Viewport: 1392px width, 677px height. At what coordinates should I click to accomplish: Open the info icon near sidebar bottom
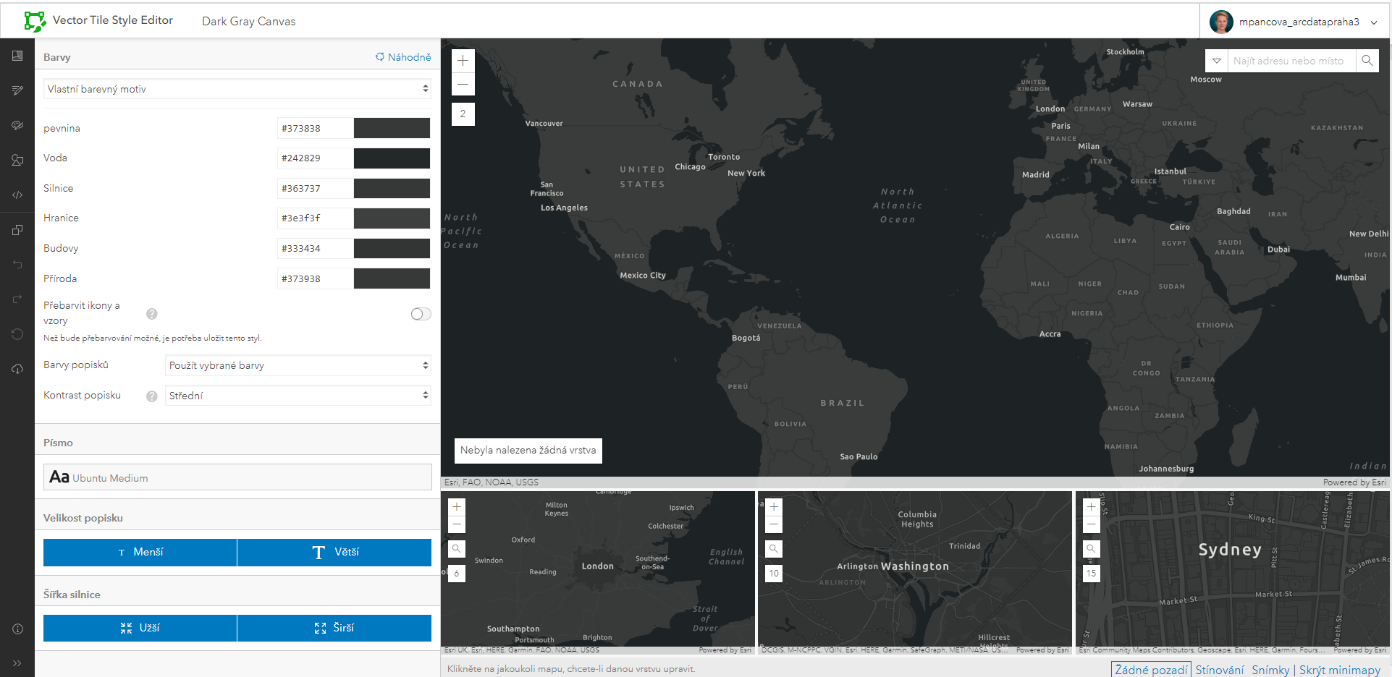coord(17,629)
